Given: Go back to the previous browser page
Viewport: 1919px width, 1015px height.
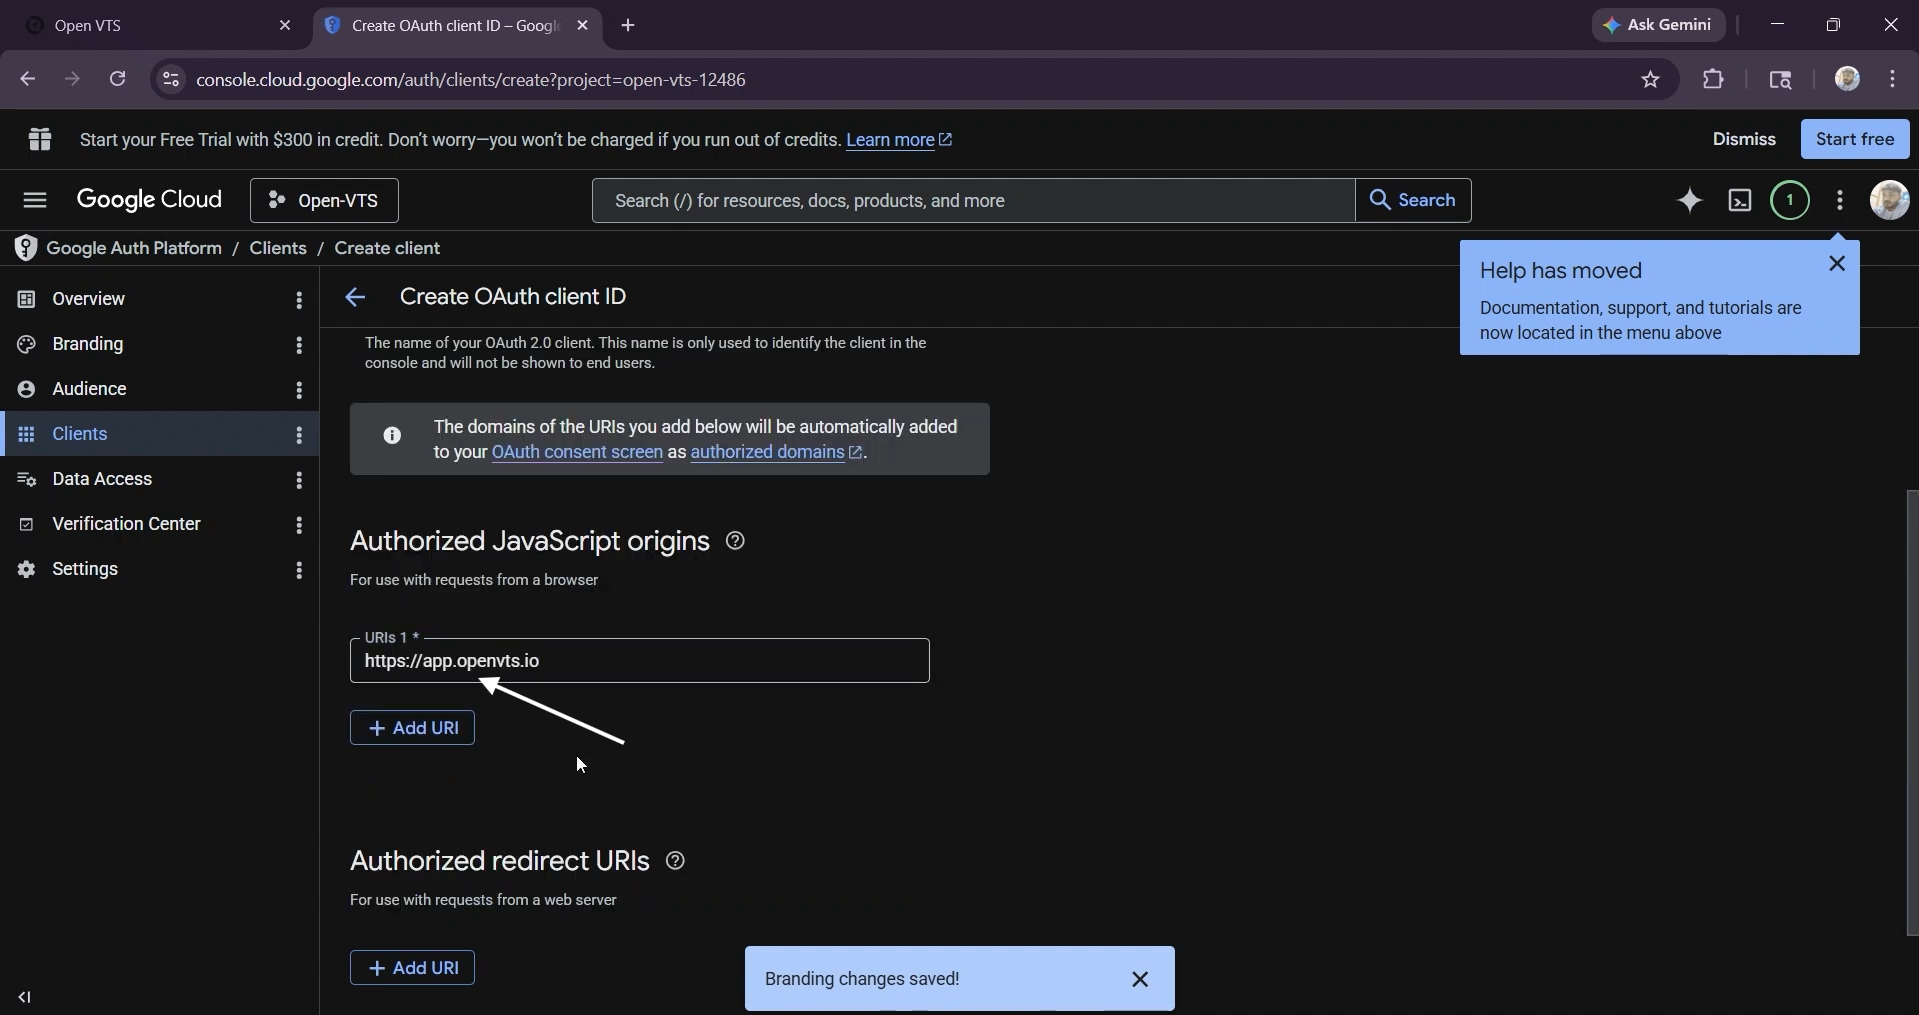Looking at the screenshot, I should [x=28, y=79].
